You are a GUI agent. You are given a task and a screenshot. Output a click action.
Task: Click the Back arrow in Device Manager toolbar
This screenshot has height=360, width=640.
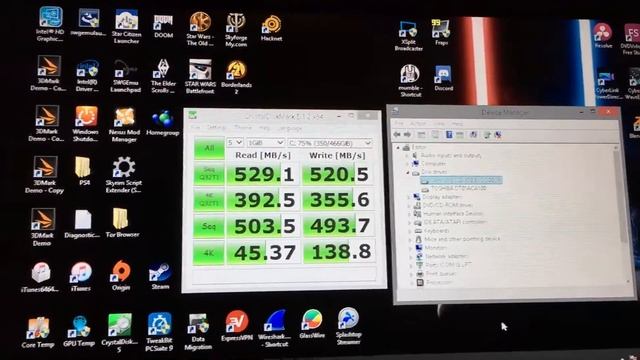[x=397, y=135]
